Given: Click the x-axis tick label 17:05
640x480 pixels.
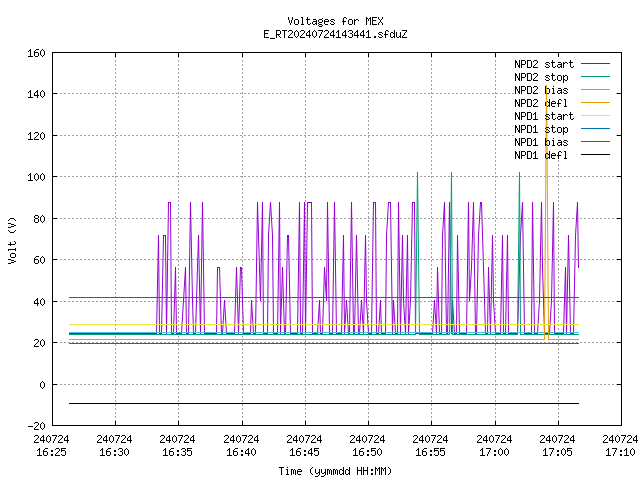Looking at the screenshot, I should [558, 452].
